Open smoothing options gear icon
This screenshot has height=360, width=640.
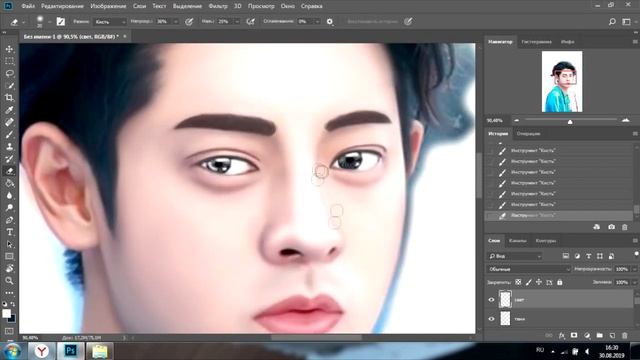click(330, 22)
